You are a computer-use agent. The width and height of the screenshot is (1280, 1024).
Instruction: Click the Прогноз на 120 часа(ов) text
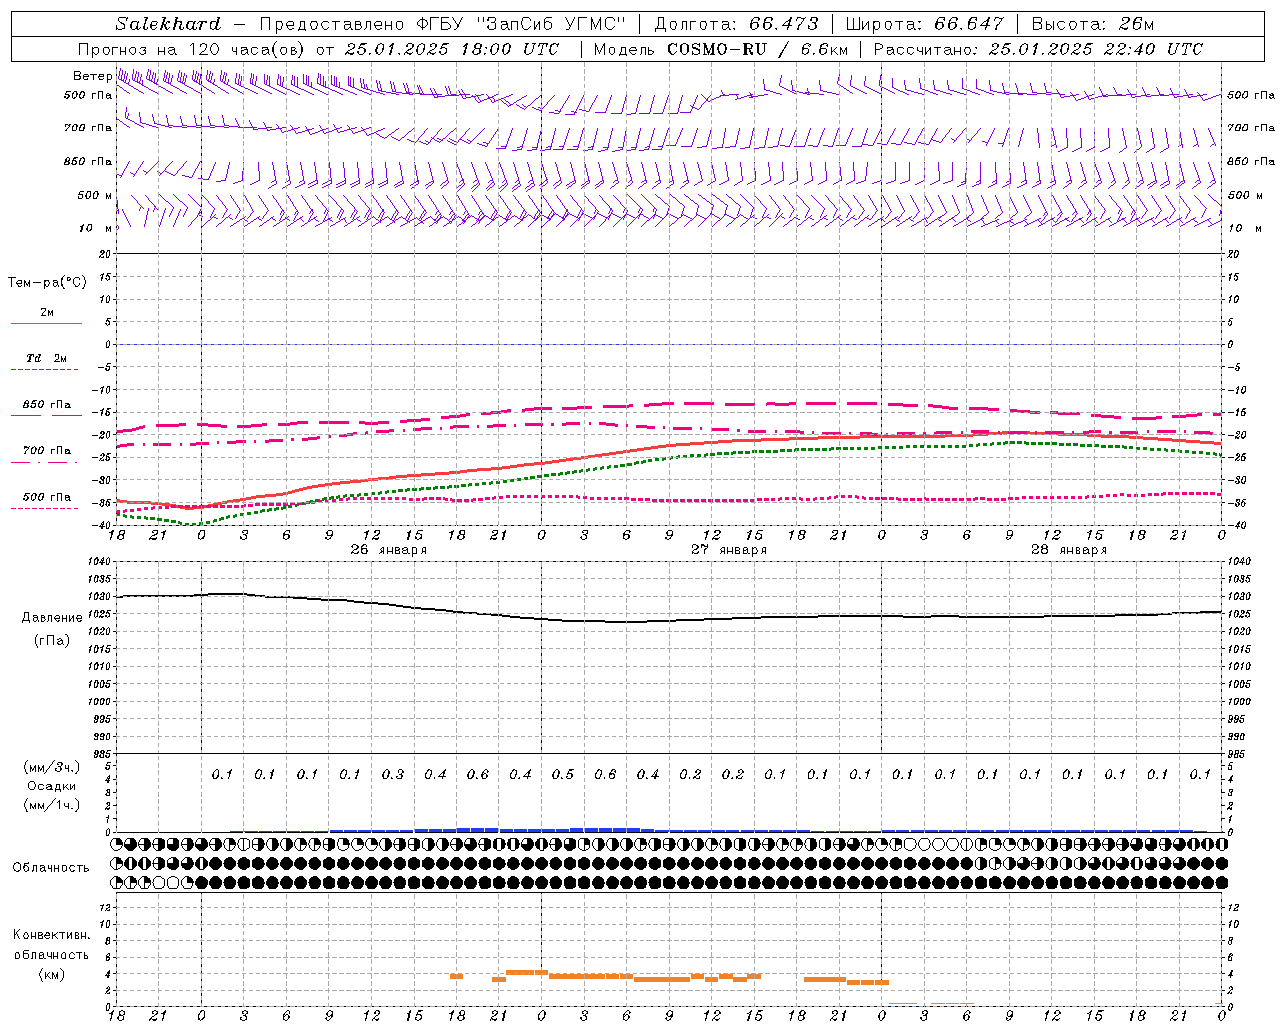click(x=193, y=49)
